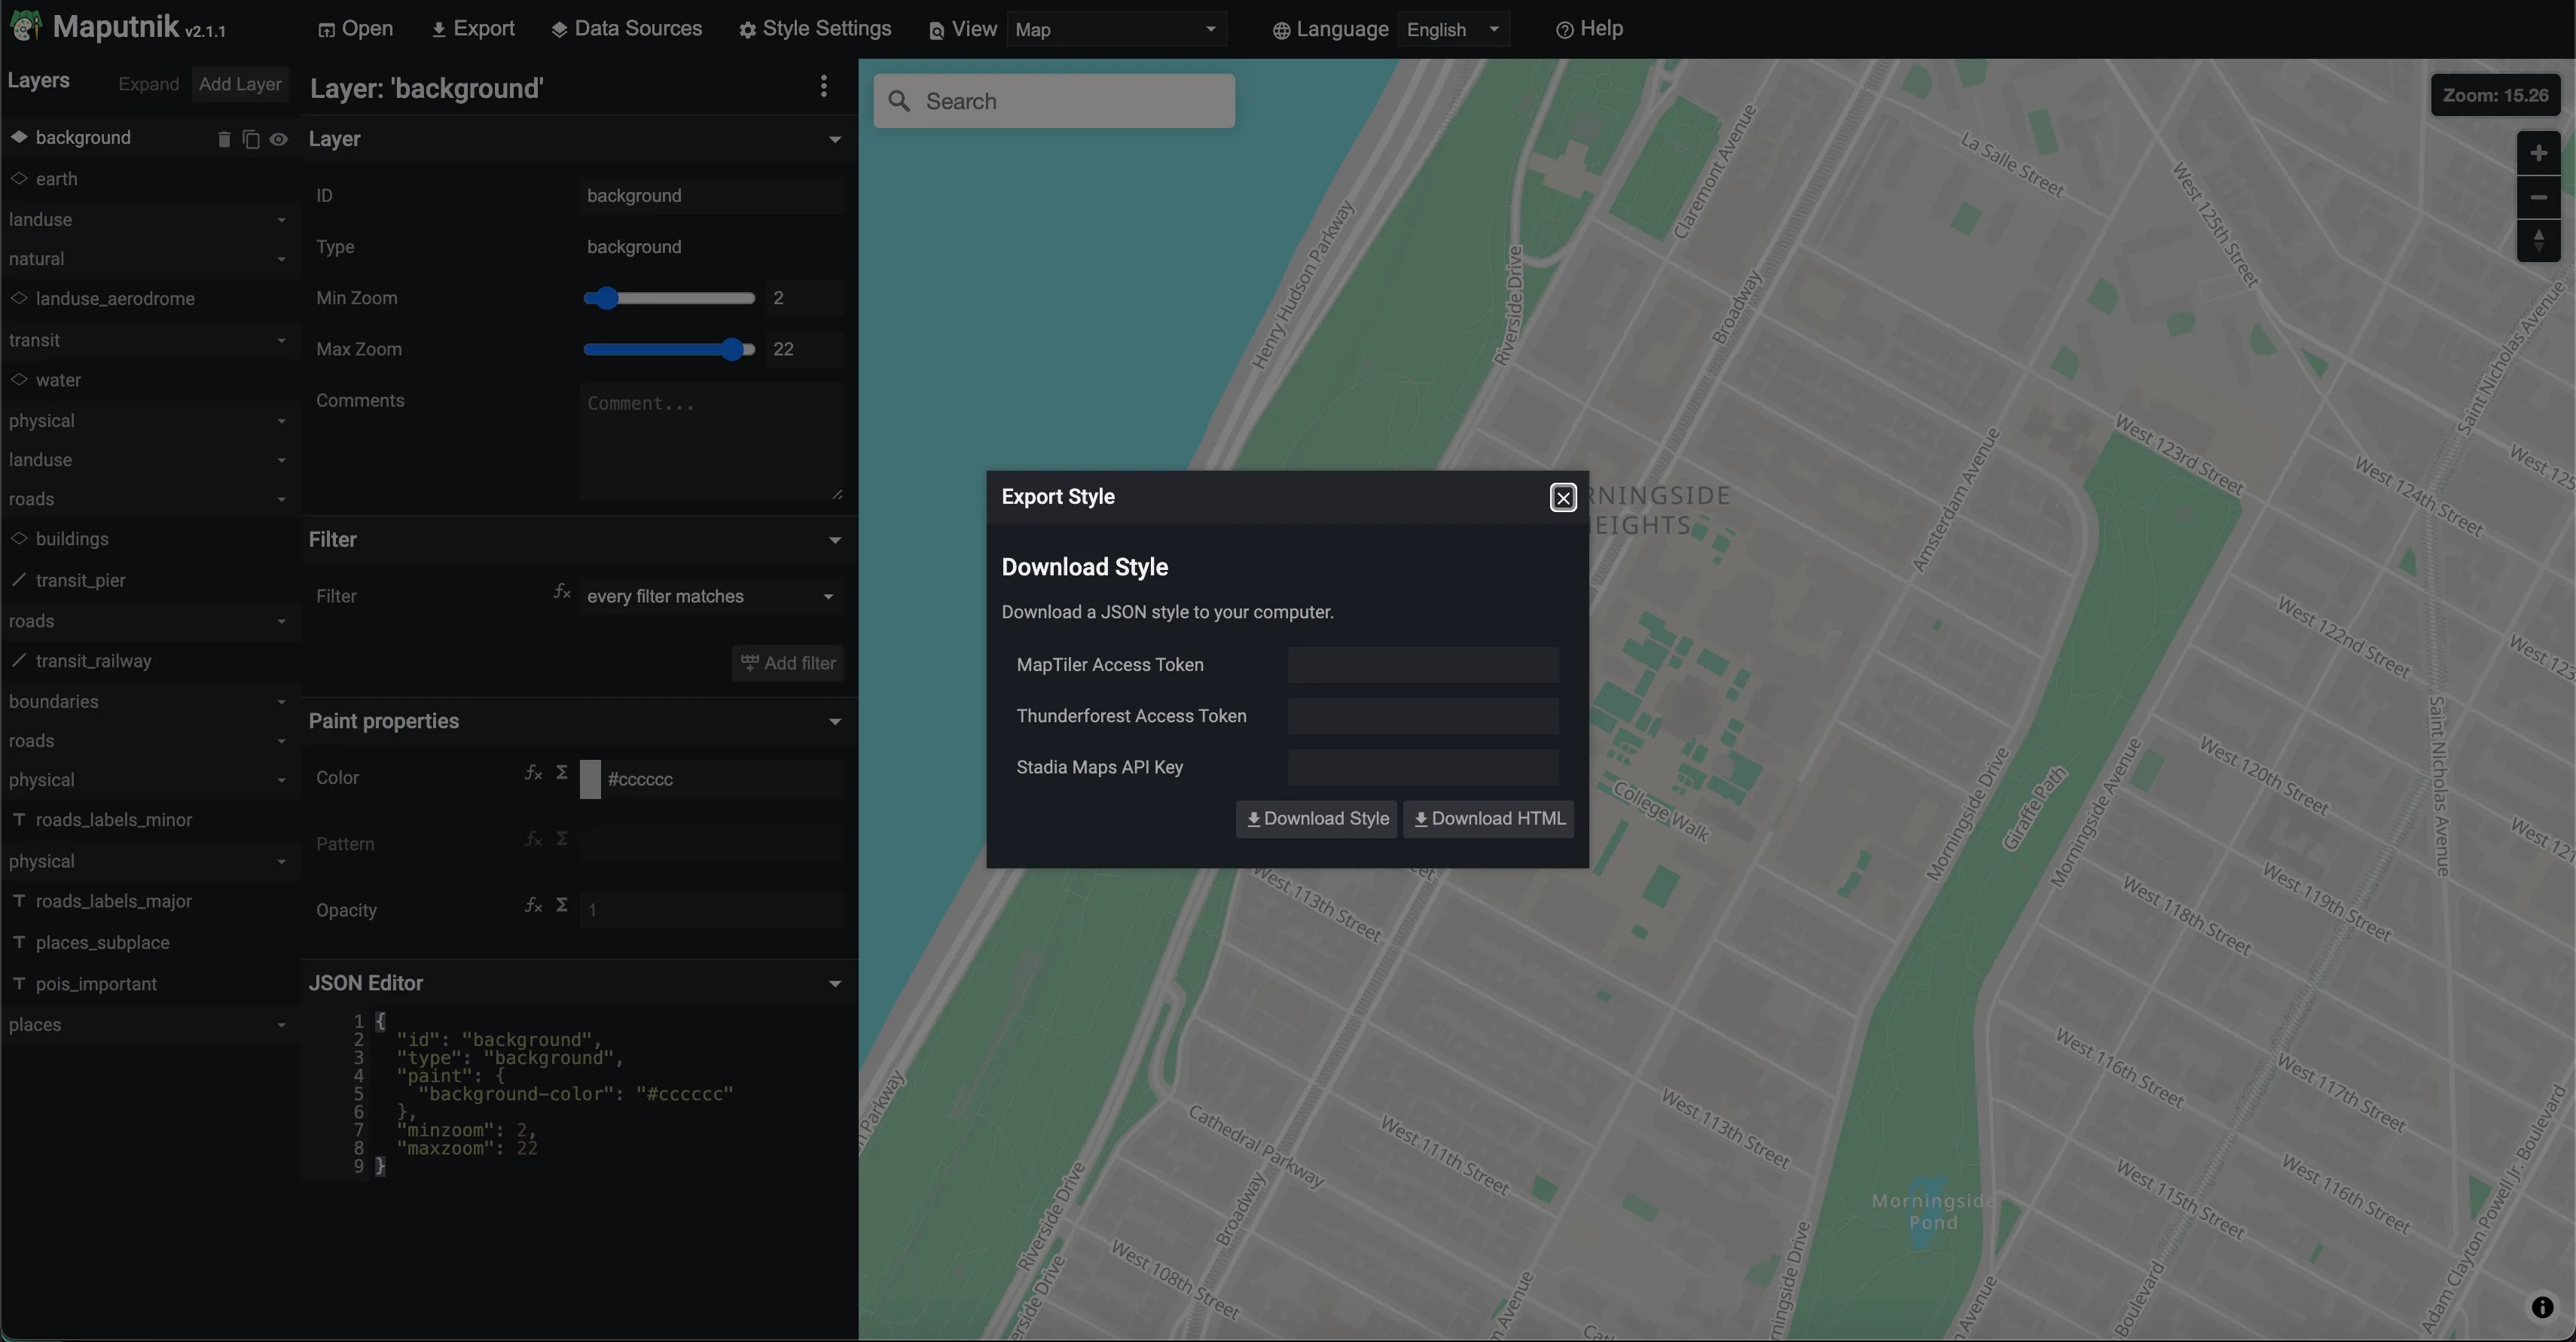Open Data Sources from the toolbar

tap(626, 28)
